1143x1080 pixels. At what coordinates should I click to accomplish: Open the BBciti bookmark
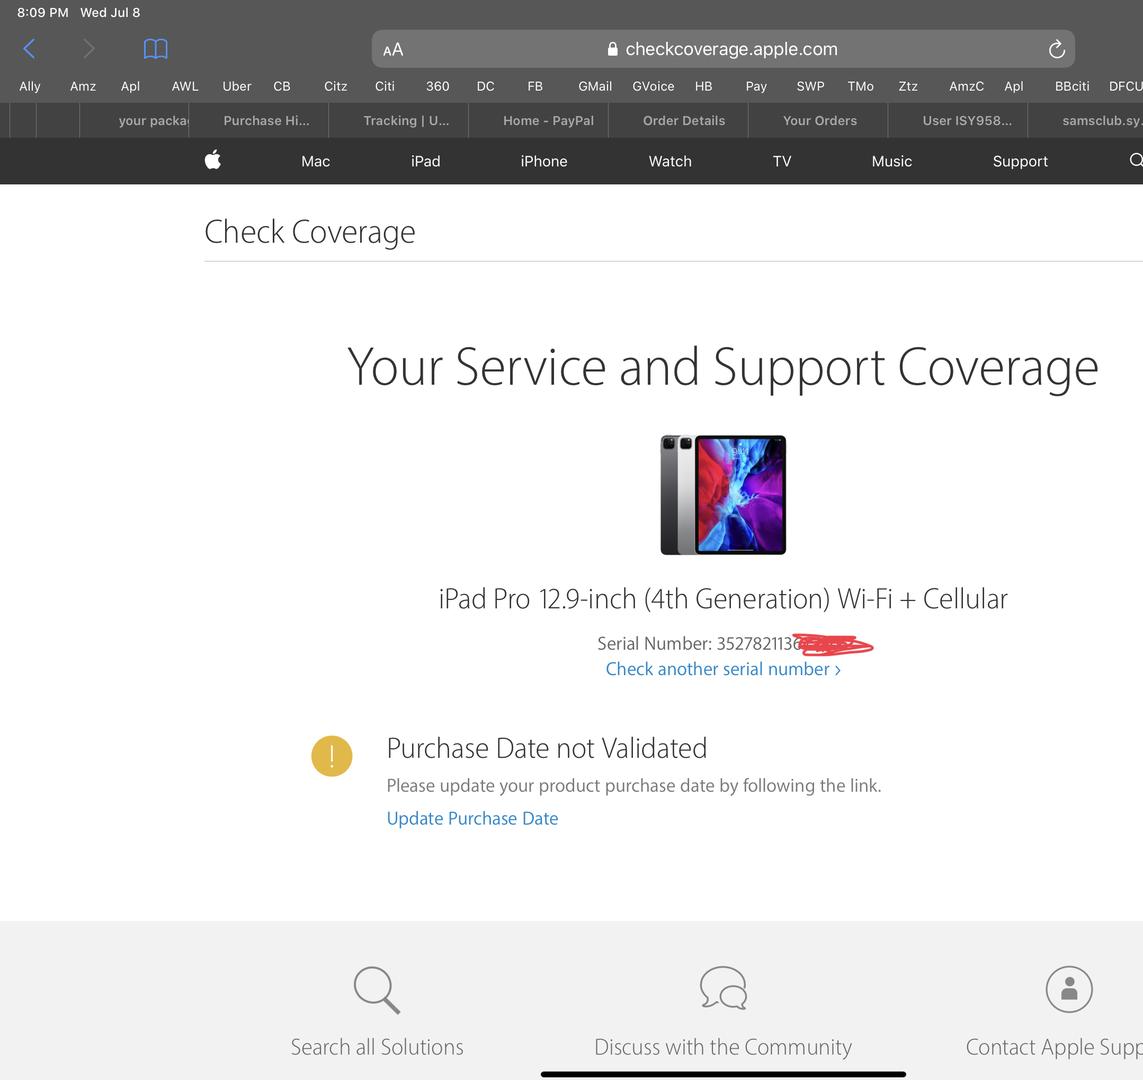pos(1072,86)
